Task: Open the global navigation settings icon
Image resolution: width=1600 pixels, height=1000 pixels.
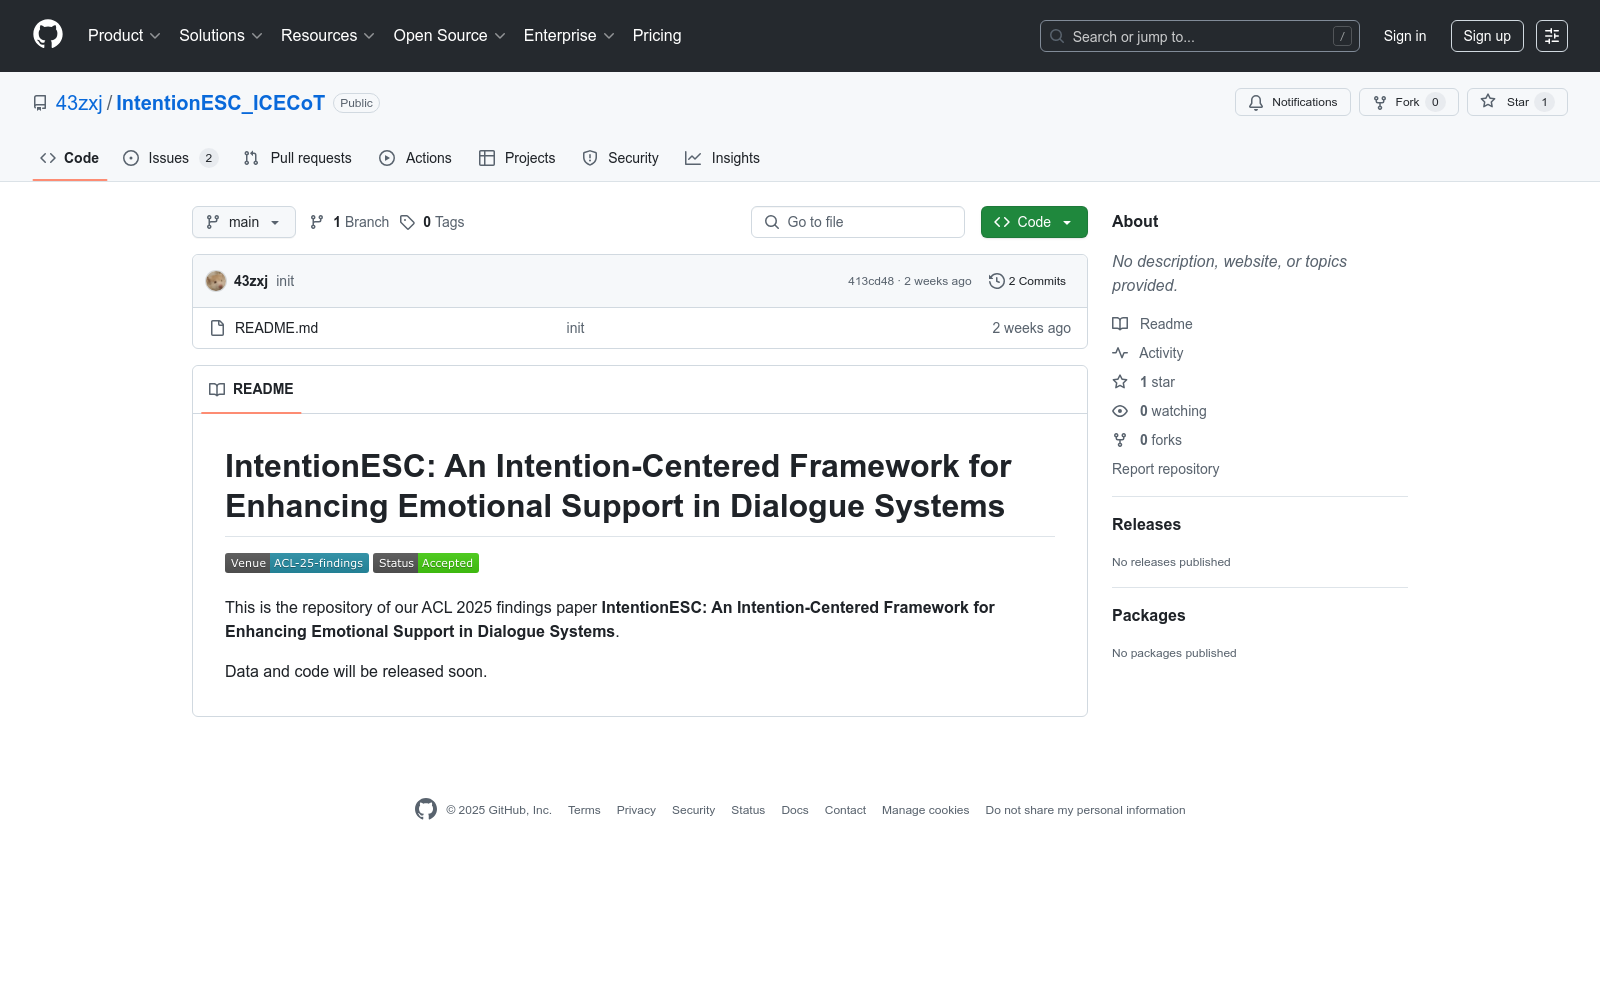Action: [1551, 36]
